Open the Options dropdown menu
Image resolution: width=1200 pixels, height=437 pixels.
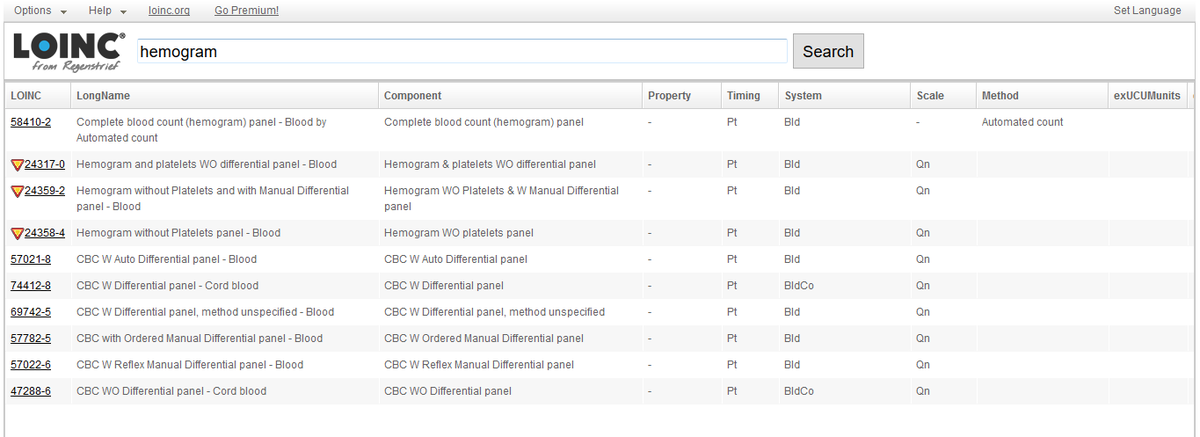pos(41,10)
